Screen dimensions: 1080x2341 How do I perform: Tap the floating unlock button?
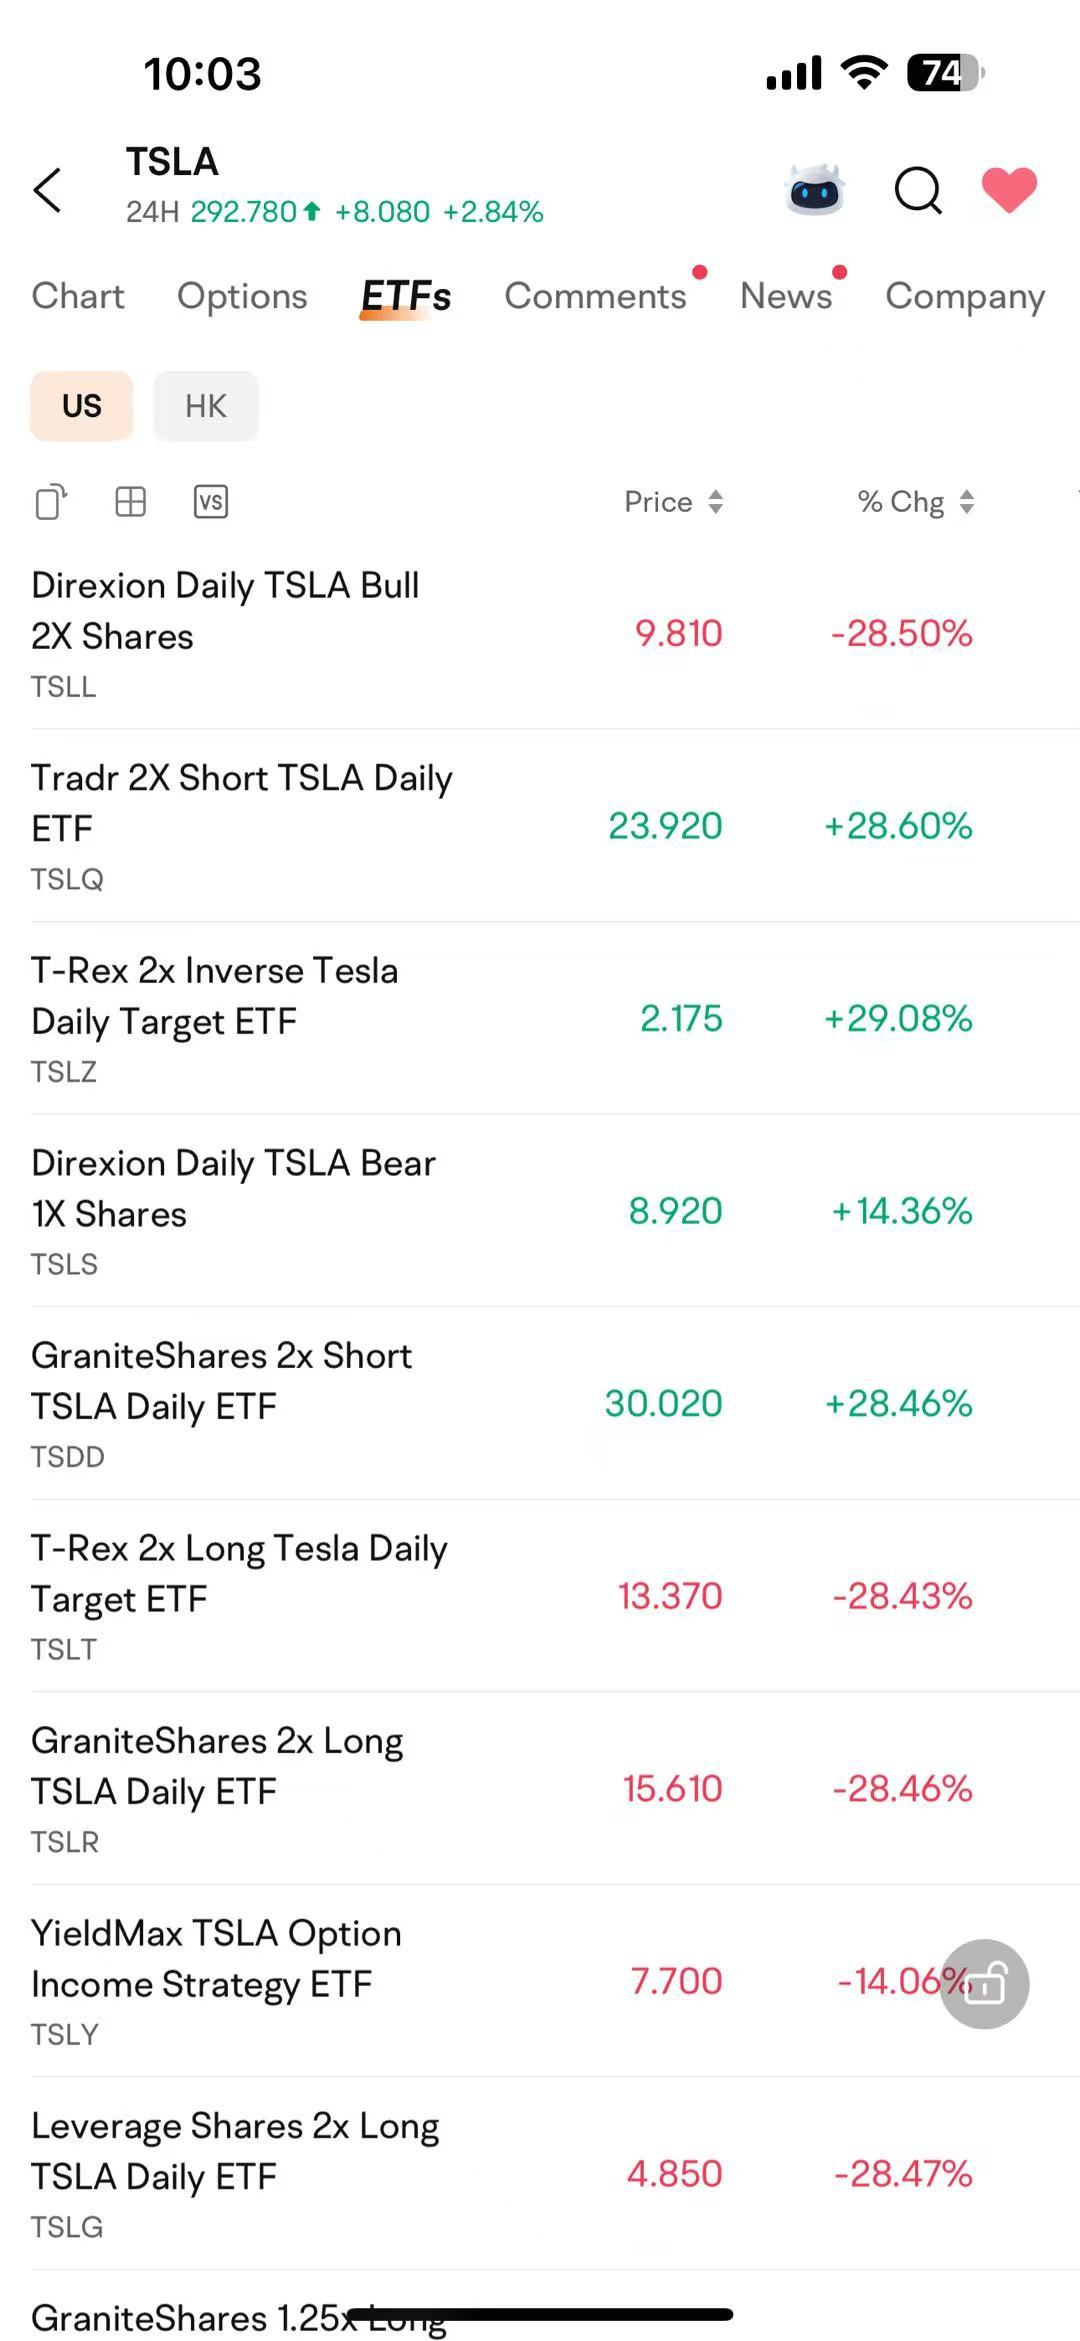pyautogui.click(x=985, y=1984)
